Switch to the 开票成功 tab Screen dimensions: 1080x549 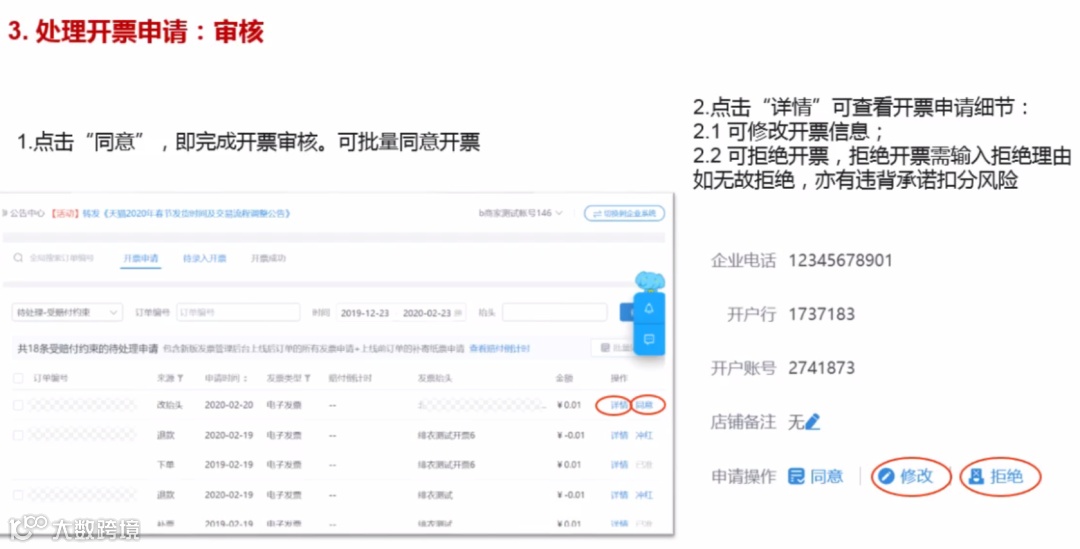268,258
